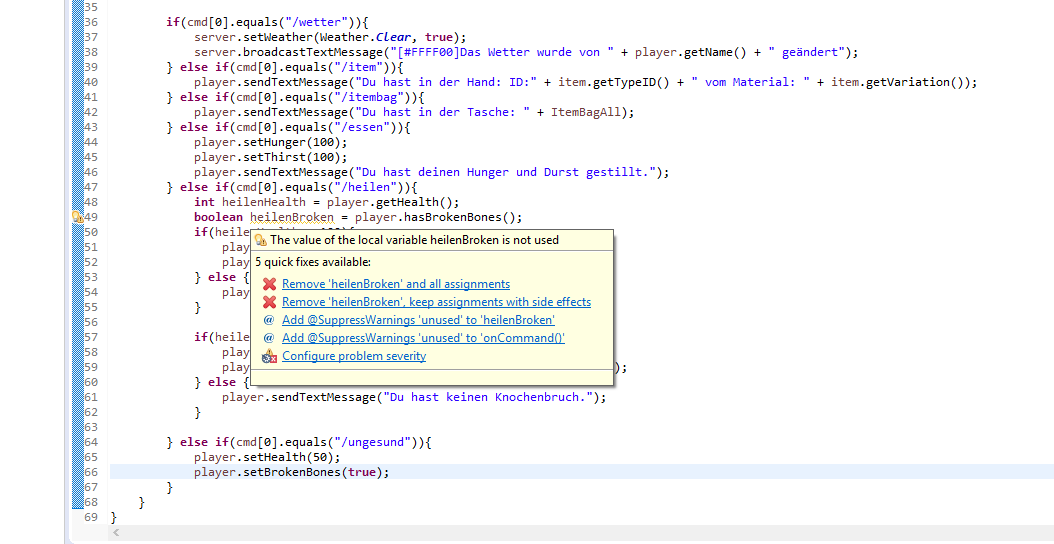Click the red X icon beside 'and all assignments'

pos(269,284)
